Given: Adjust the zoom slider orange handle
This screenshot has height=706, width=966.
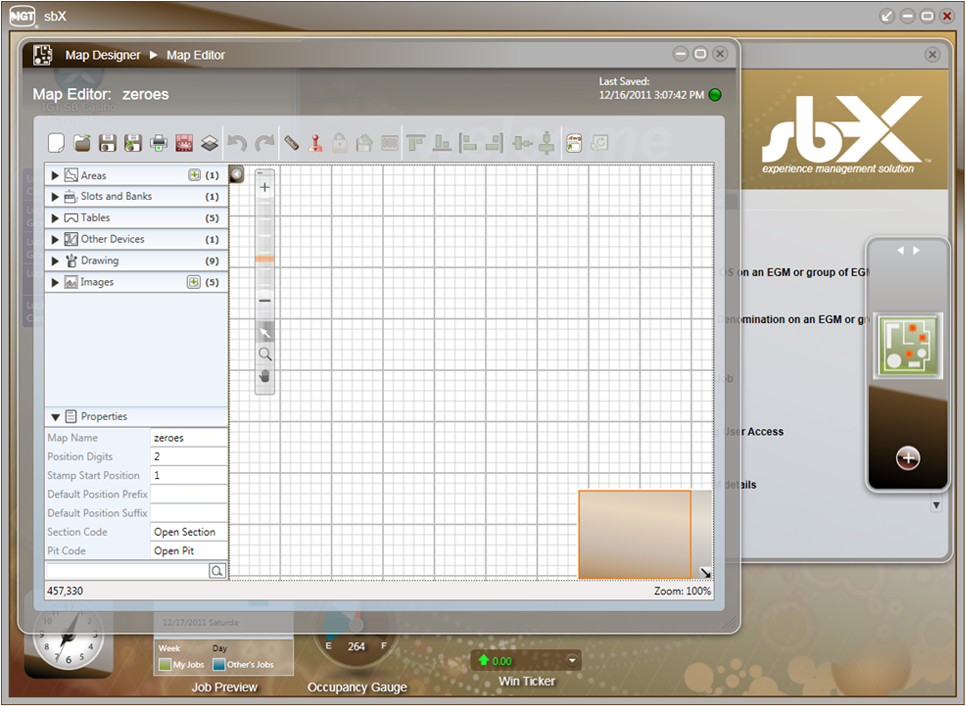Looking at the screenshot, I should [265, 259].
